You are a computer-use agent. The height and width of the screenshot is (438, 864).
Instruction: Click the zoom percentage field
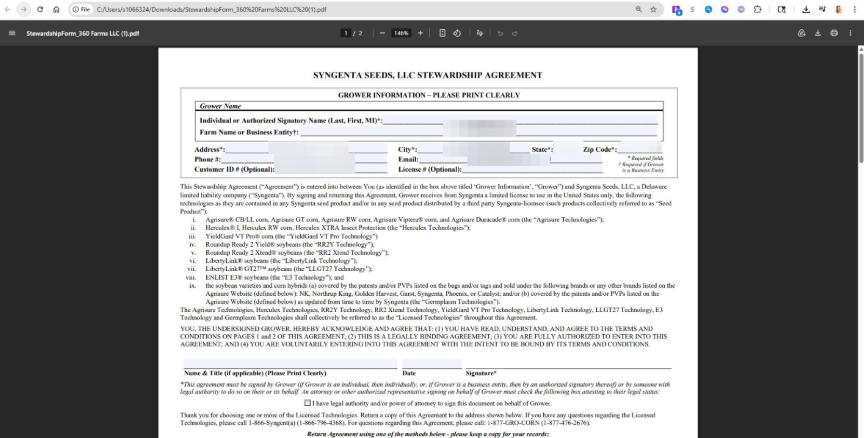coord(401,33)
